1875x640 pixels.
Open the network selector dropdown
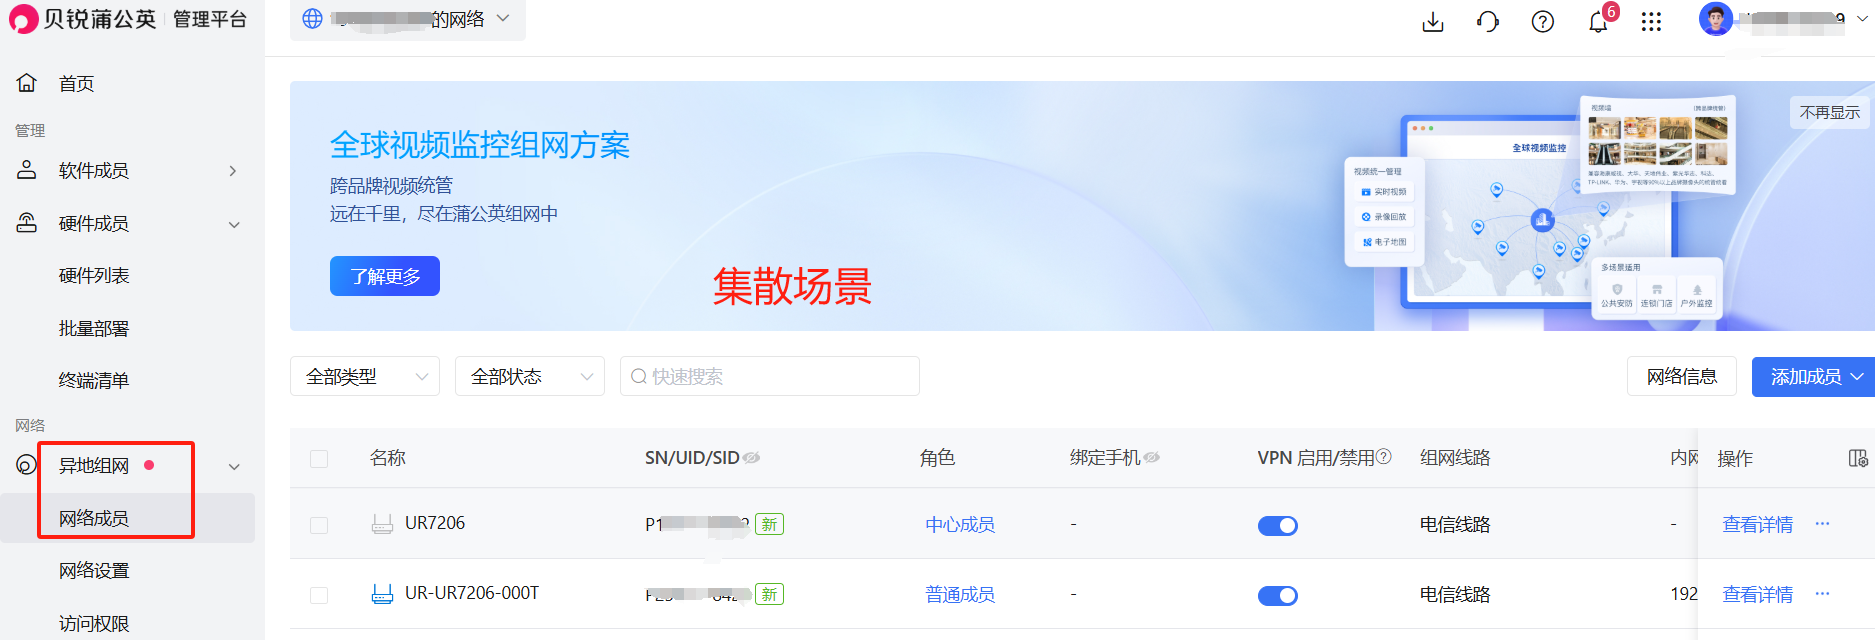click(x=408, y=19)
